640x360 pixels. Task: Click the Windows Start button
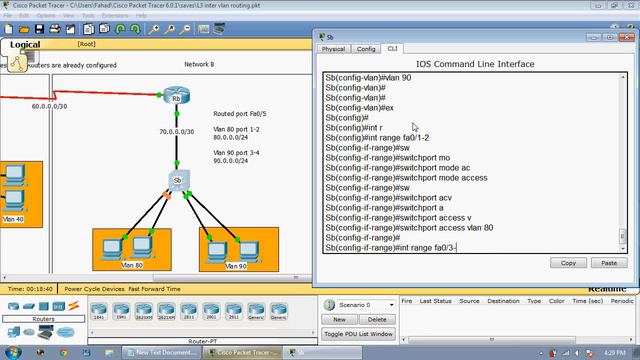13,352
